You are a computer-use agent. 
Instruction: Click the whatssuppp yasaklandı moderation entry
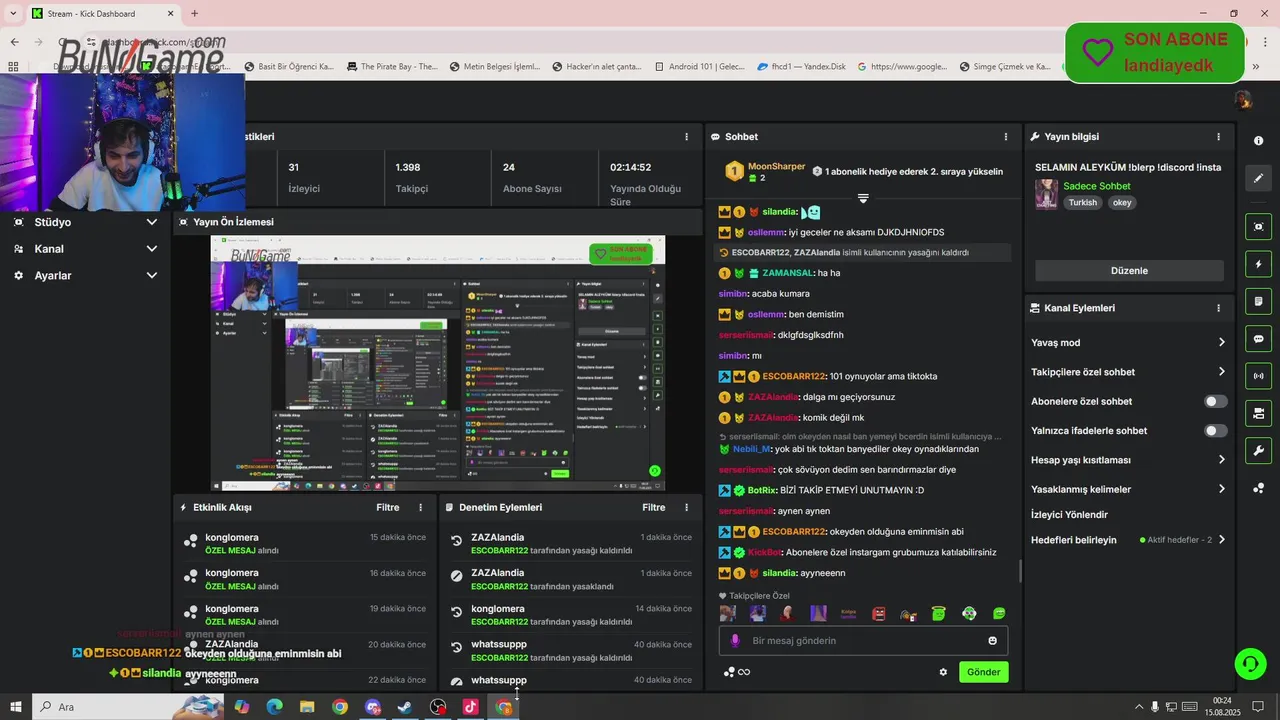571,682
